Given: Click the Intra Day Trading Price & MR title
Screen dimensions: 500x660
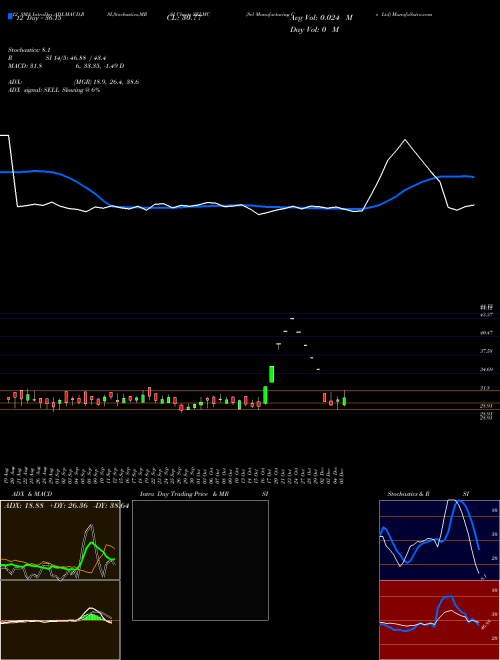Looking at the screenshot, I should pyautogui.click(x=184, y=494).
